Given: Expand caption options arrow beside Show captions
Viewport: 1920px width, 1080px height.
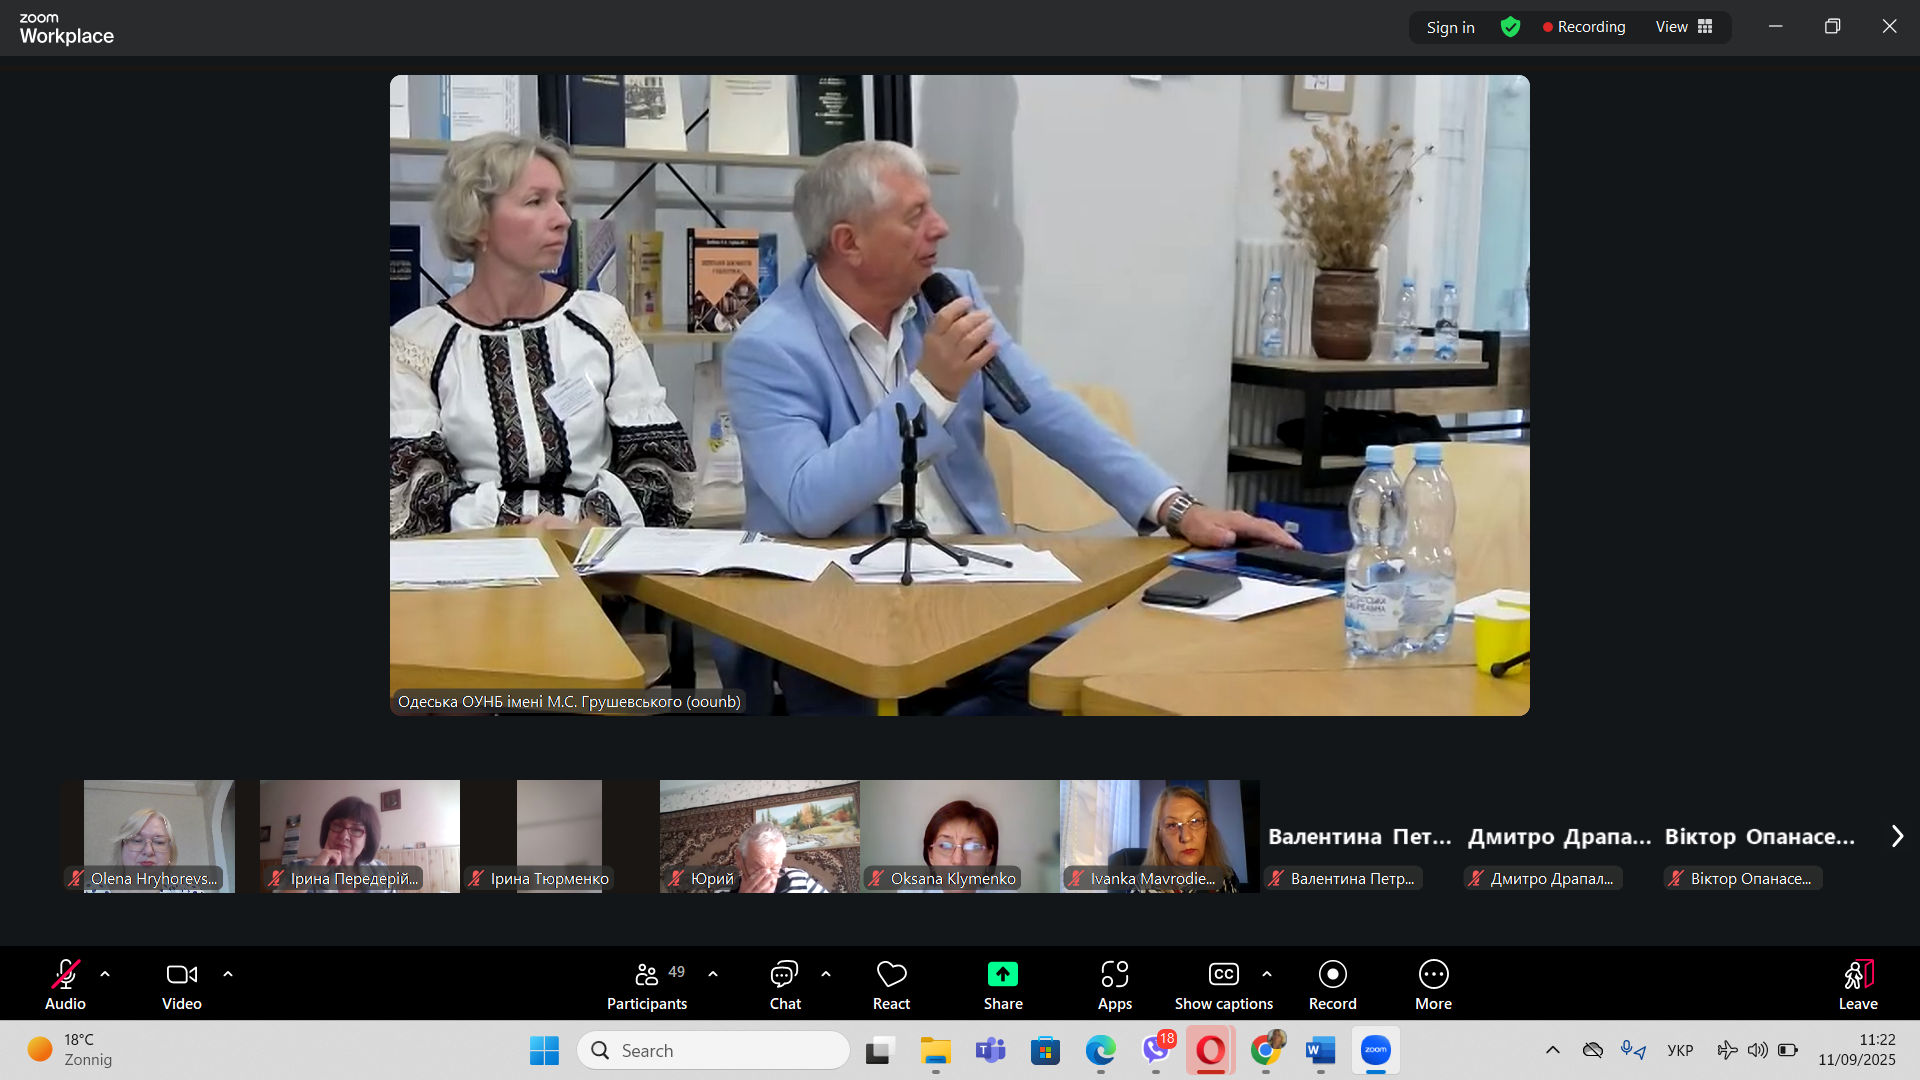Looking at the screenshot, I should [1267, 973].
